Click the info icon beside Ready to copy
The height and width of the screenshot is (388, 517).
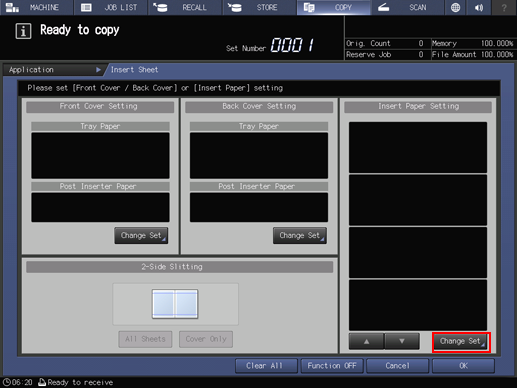[x=23, y=31]
